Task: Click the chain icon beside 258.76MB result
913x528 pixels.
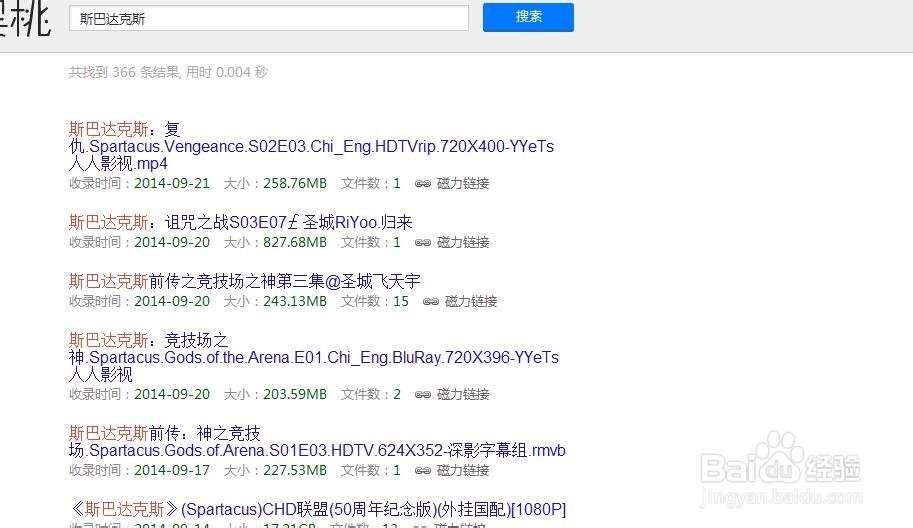Action: click(423, 184)
